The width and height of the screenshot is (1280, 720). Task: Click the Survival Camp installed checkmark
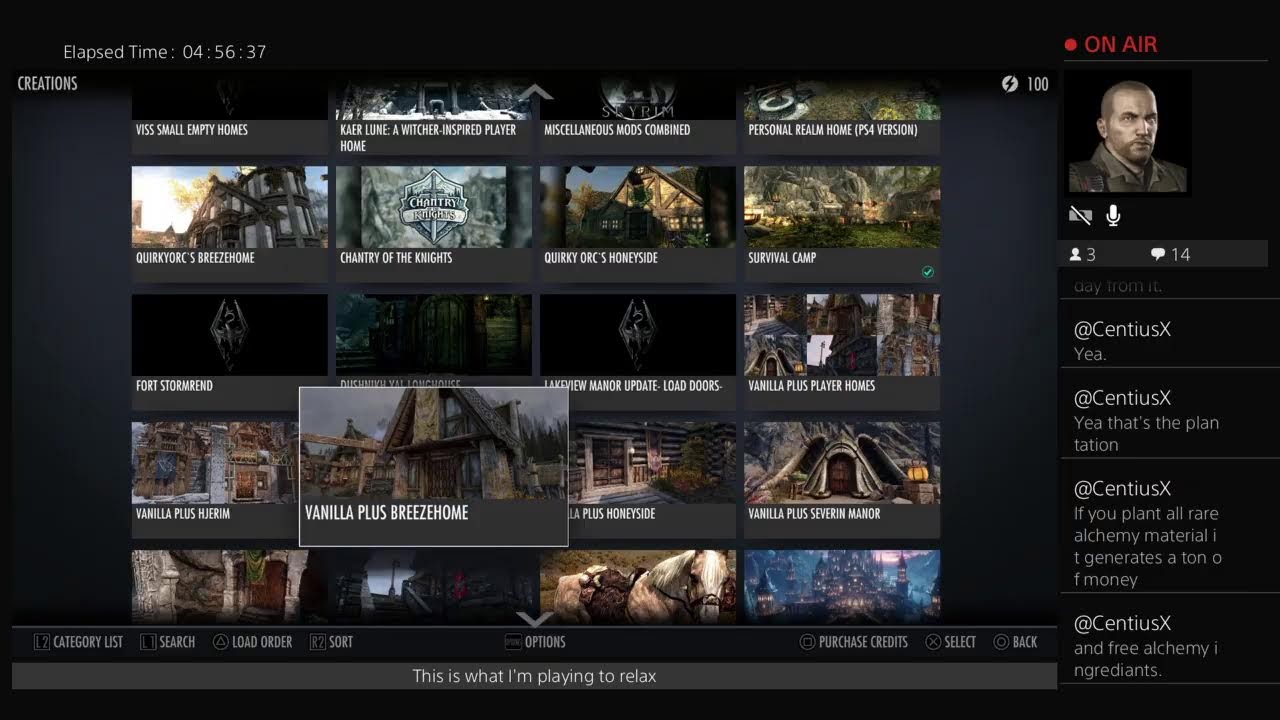coord(928,272)
